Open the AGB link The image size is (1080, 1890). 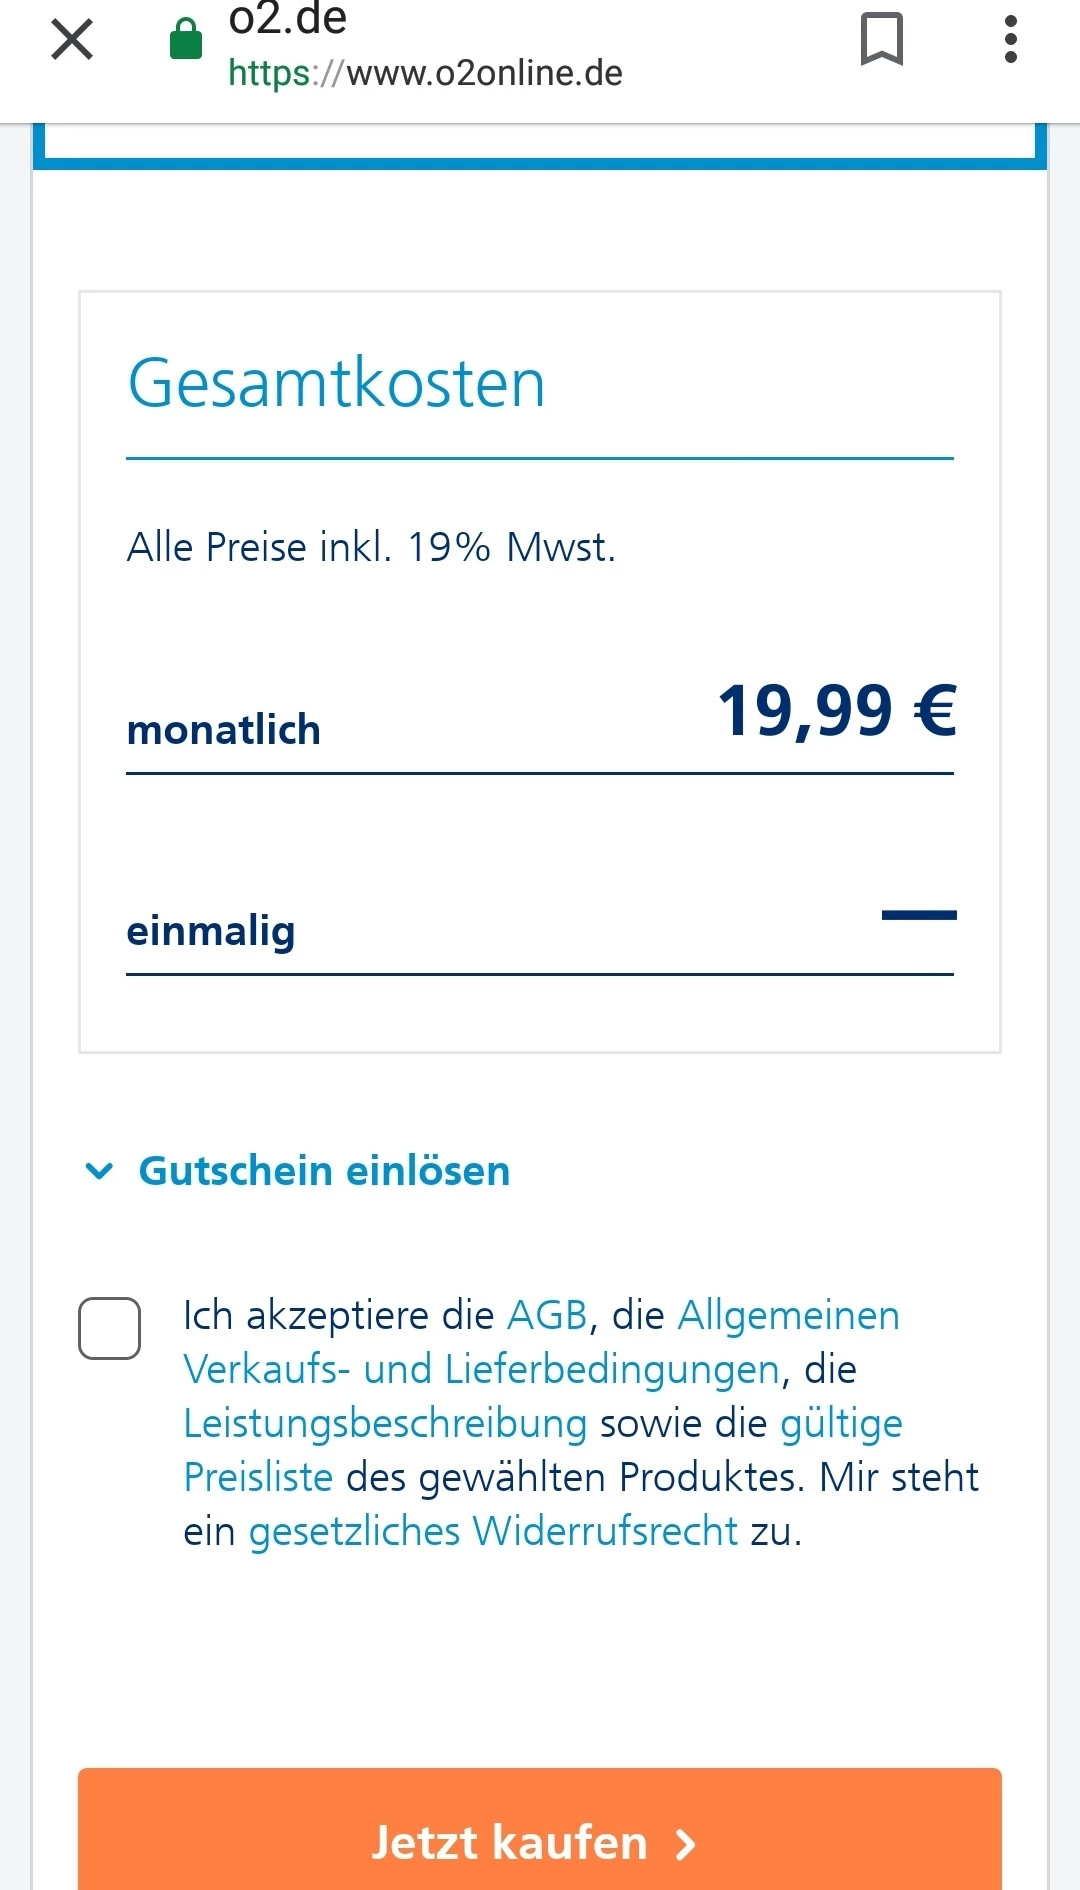click(546, 1316)
